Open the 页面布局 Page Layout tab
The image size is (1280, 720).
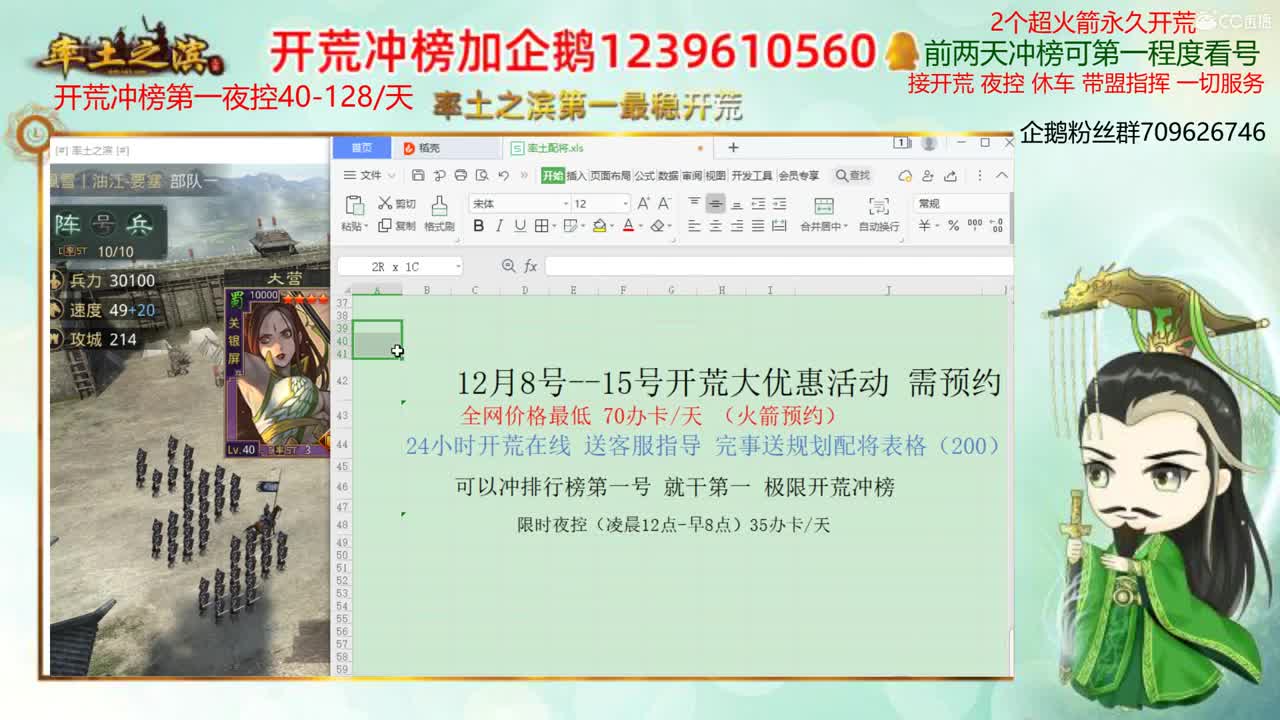click(610, 176)
